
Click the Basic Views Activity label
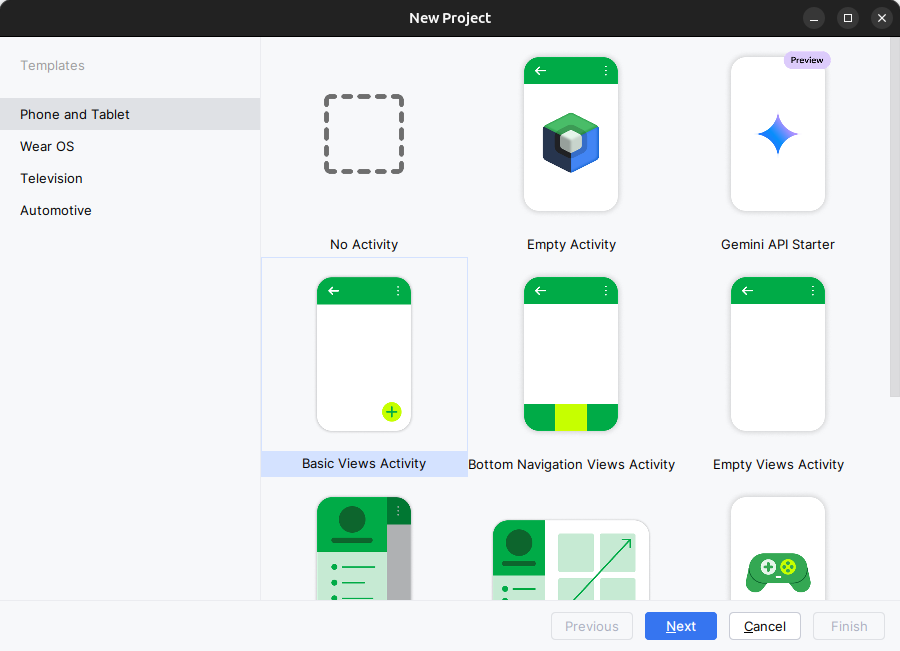point(364,464)
